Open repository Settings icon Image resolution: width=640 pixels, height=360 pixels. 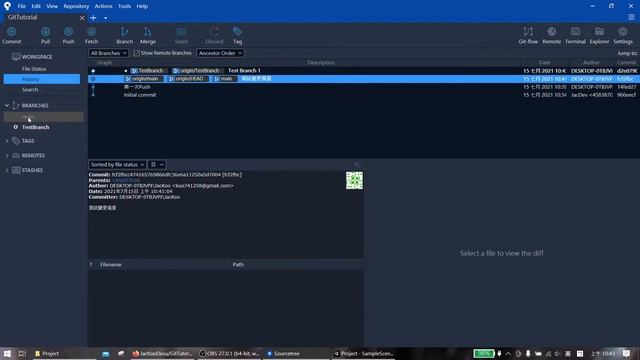pos(623,32)
